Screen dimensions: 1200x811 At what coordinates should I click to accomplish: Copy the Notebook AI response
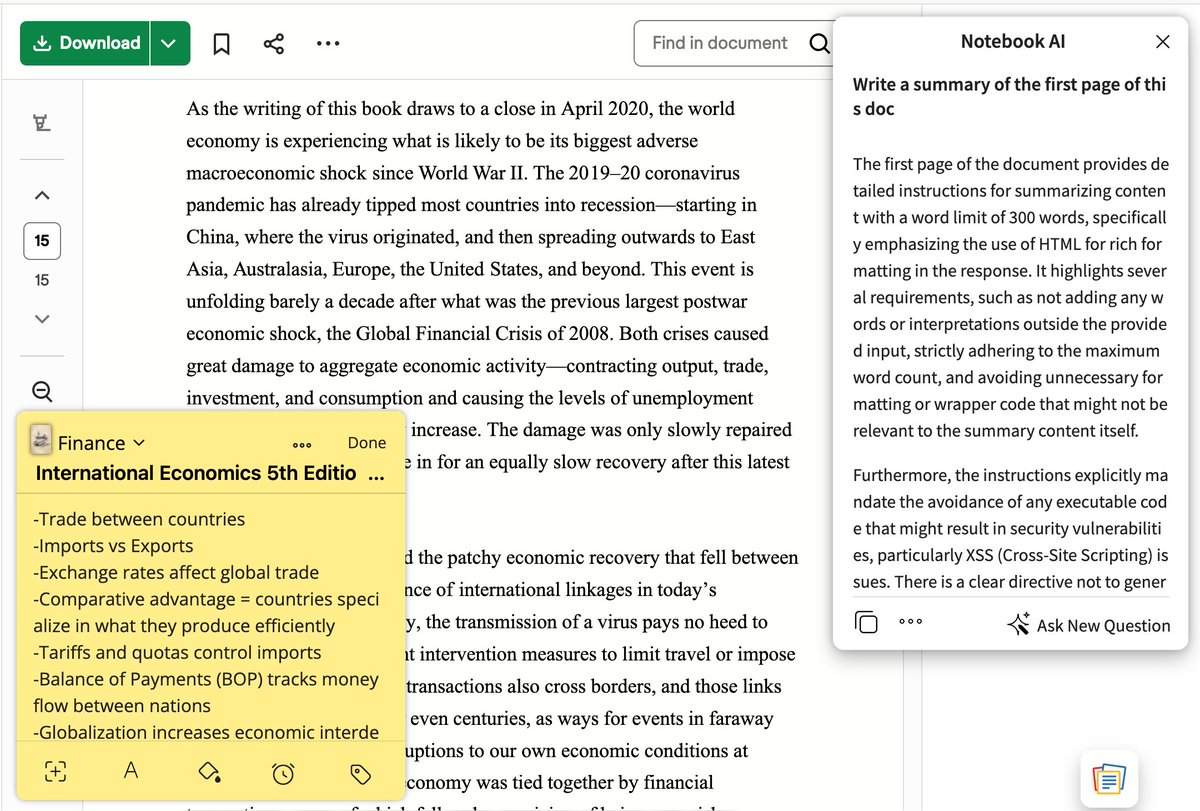866,623
